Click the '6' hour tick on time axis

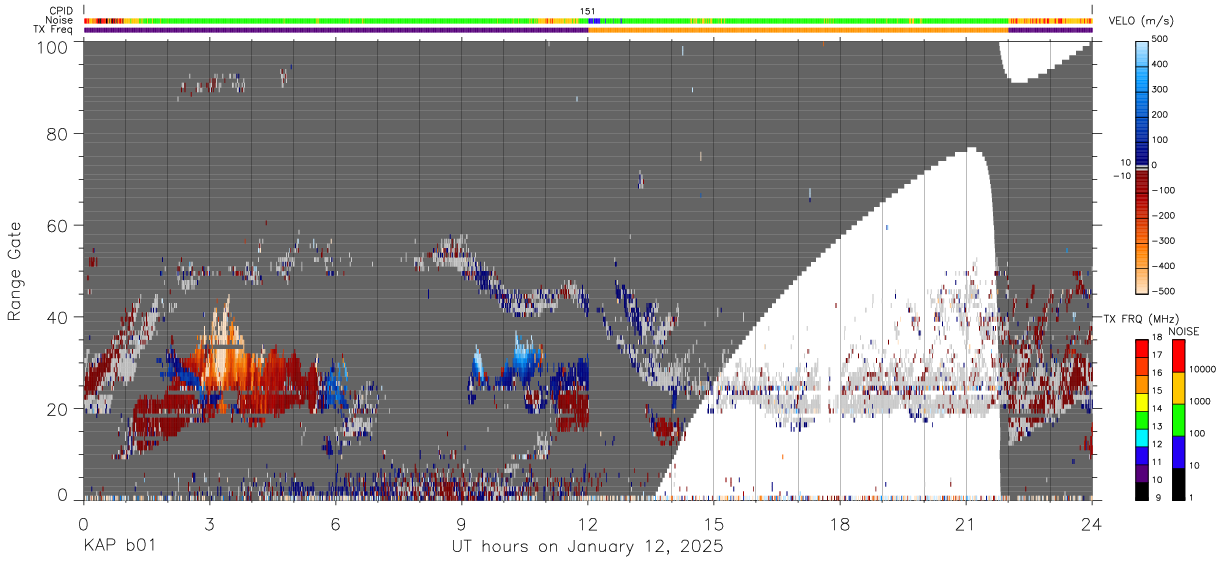tap(336, 522)
